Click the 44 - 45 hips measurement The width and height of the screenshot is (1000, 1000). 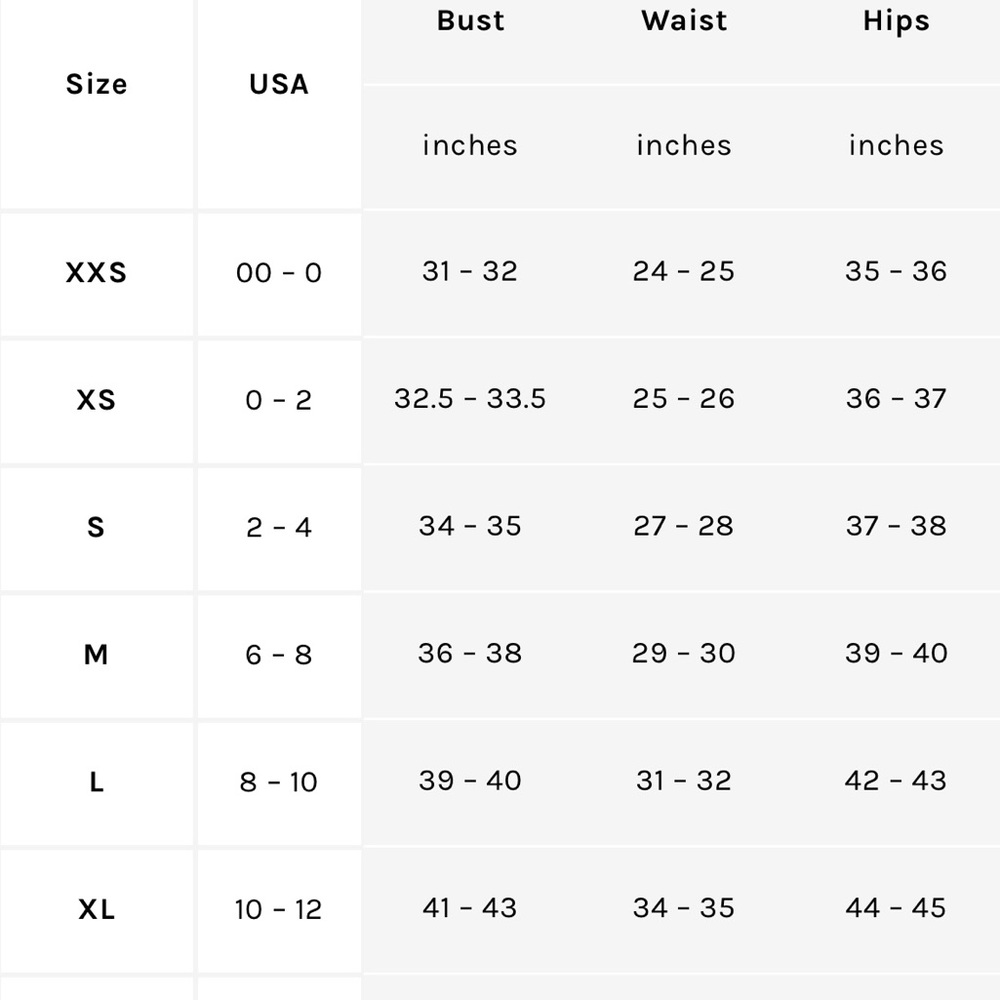point(896,908)
